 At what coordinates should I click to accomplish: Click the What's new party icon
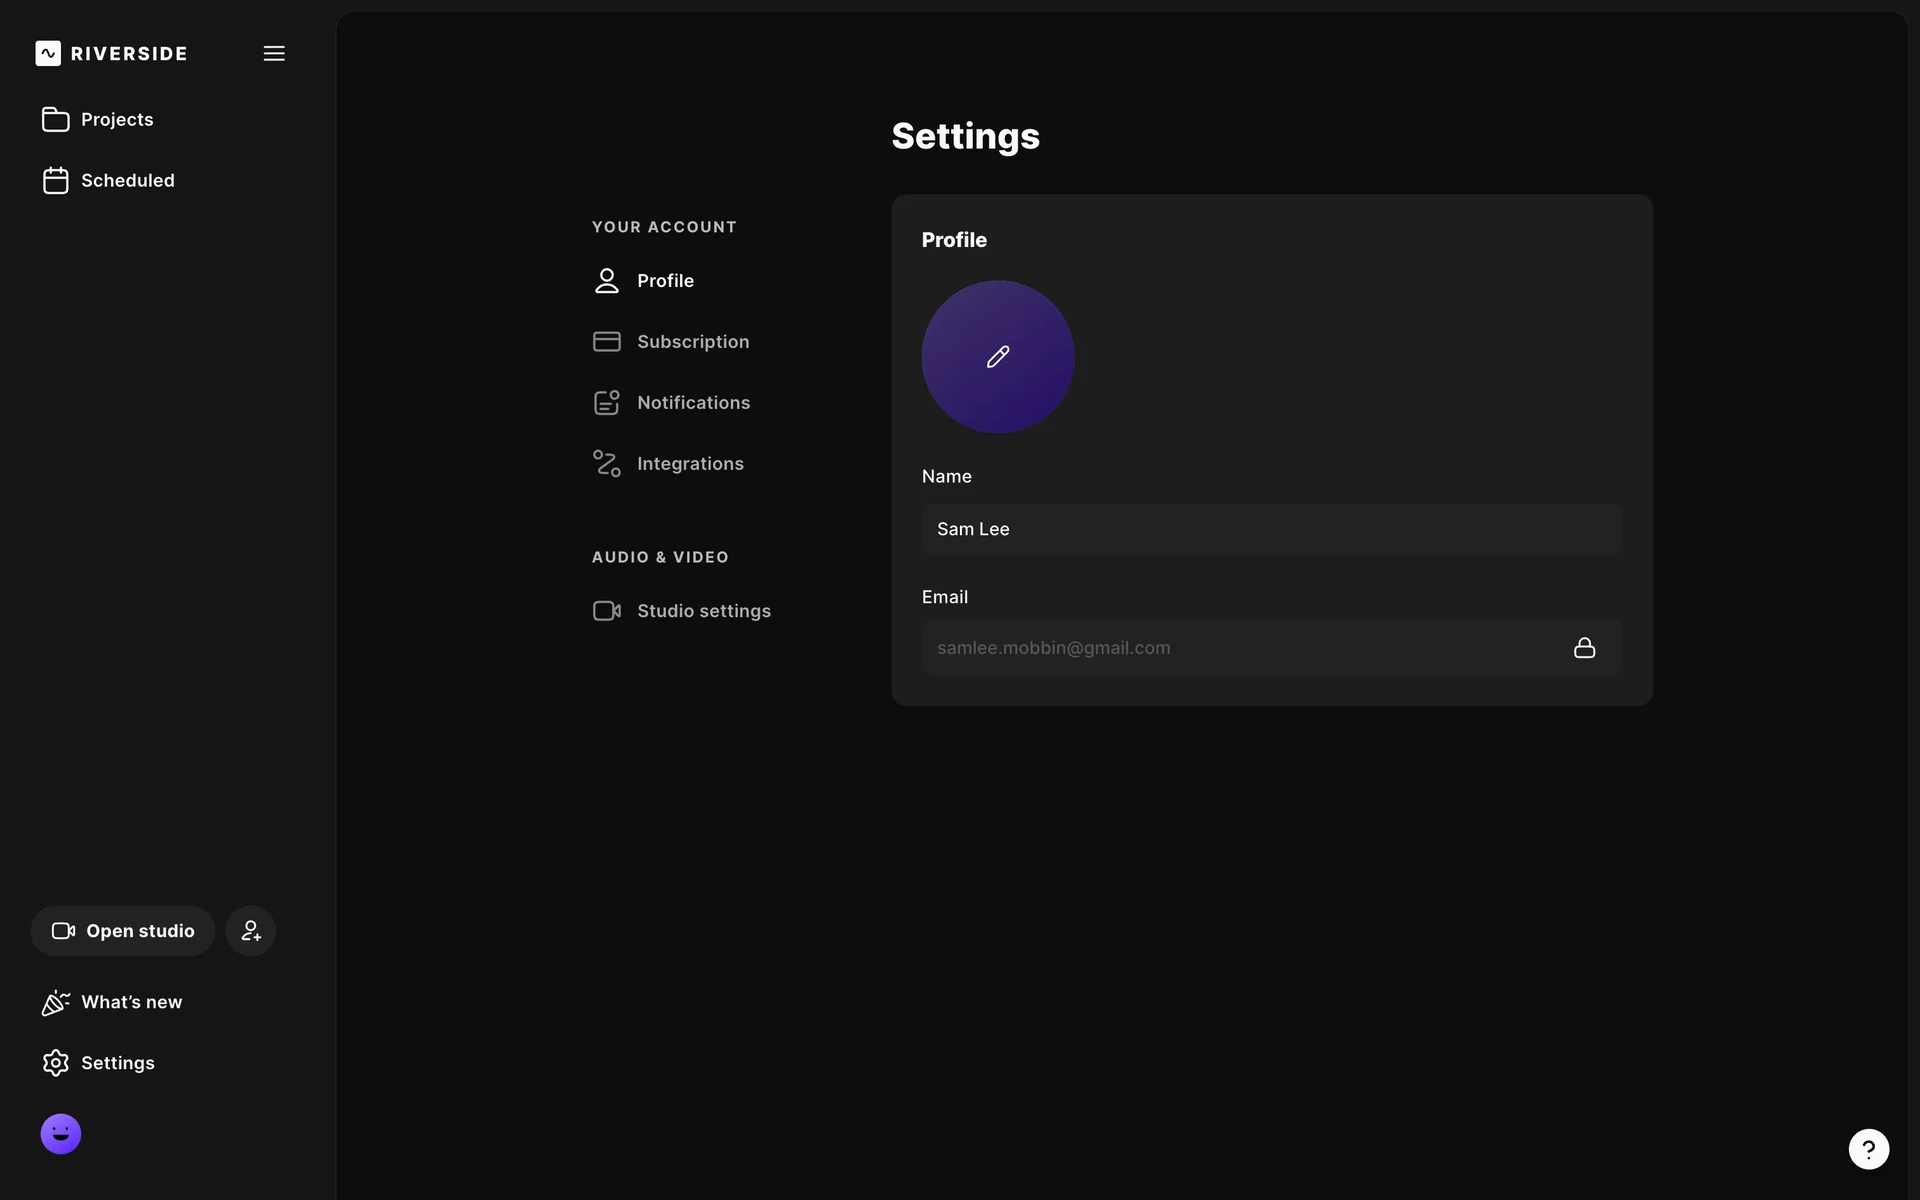(56, 1002)
